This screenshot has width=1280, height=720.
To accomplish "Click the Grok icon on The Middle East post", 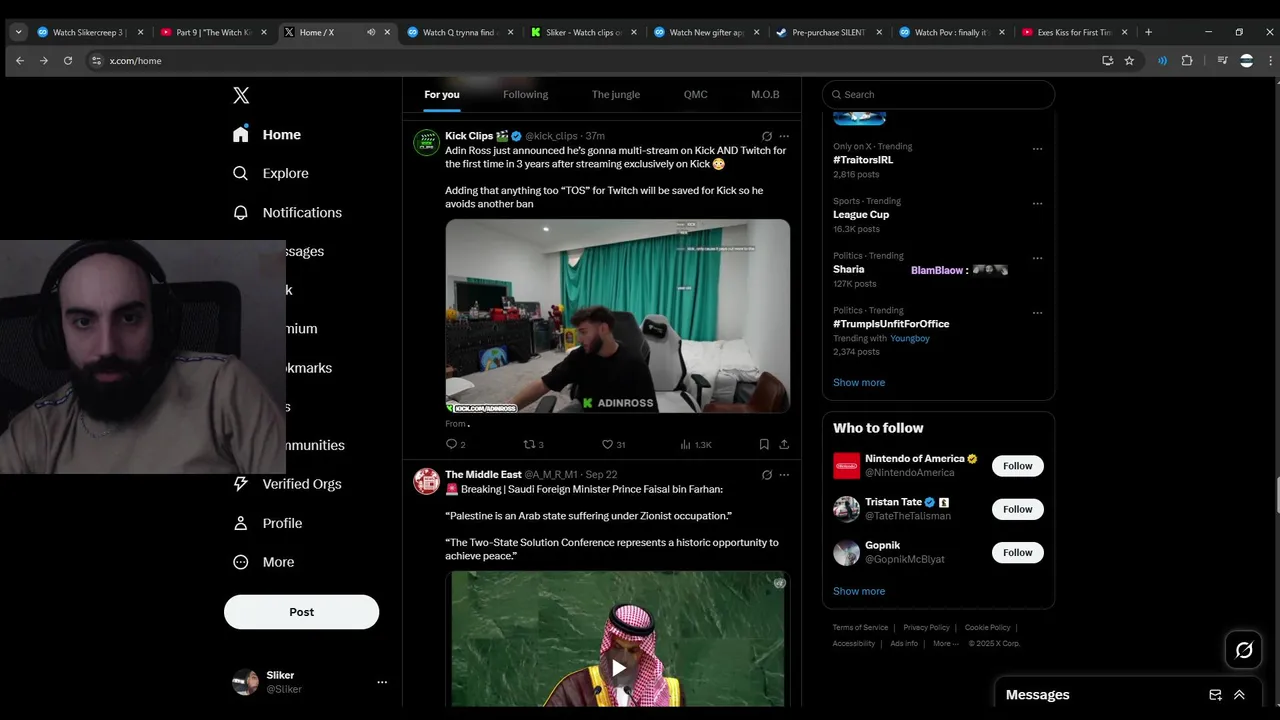I will [x=767, y=475].
